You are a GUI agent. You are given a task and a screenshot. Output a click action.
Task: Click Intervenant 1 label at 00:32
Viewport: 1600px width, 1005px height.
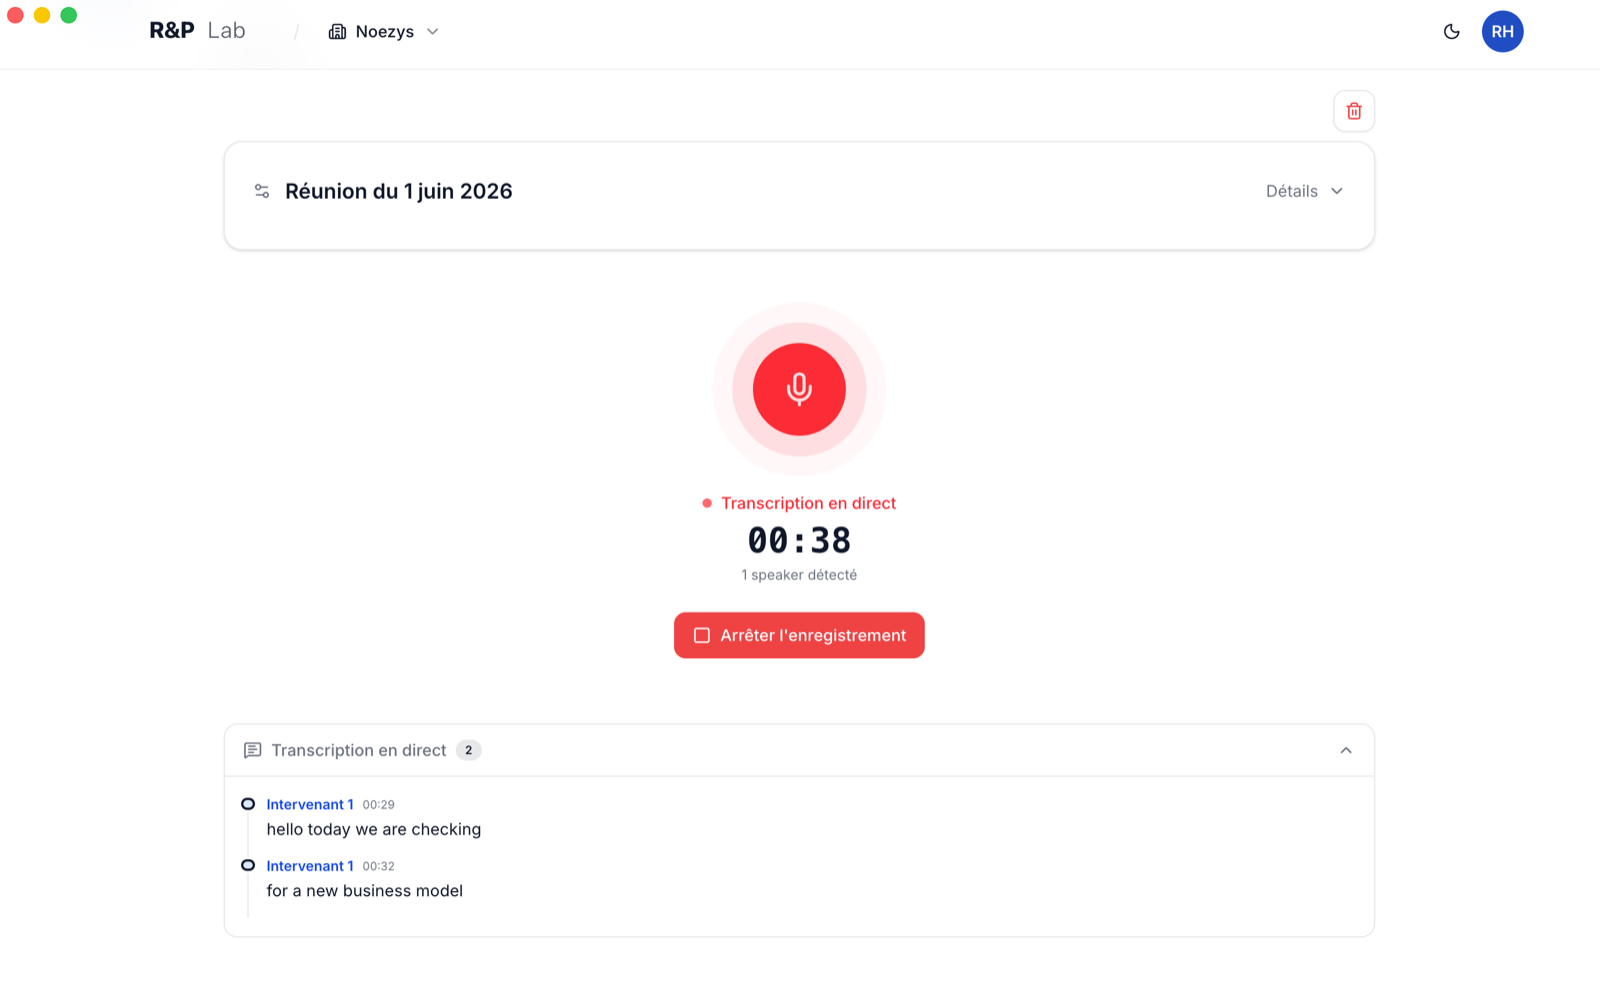[x=310, y=866]
